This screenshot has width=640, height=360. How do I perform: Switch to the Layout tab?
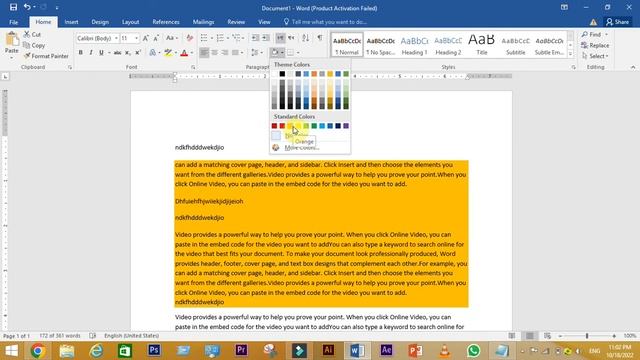(x=131, y=22)
